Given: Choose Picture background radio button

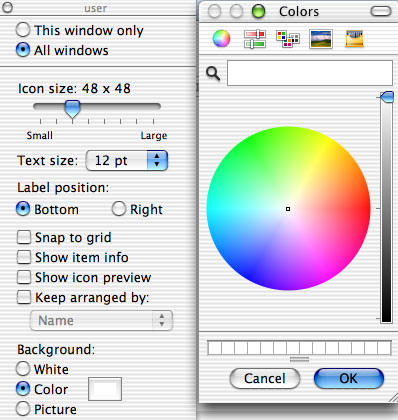Looking at the screenshot, I should (x=23, y=409).
